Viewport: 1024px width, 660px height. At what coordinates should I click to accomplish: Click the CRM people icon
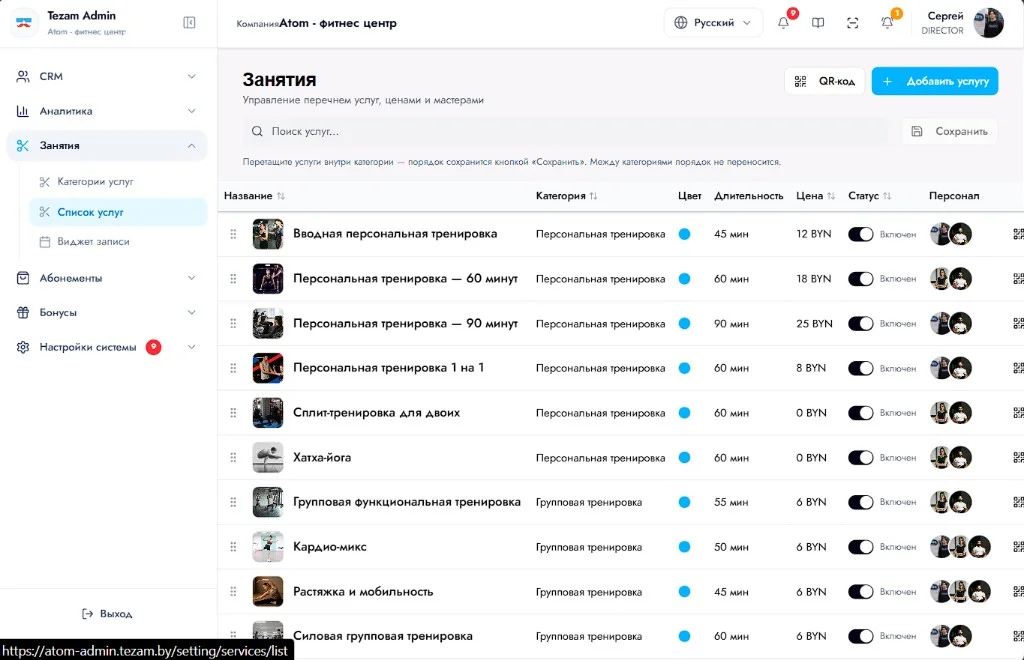tap(23, 76)
